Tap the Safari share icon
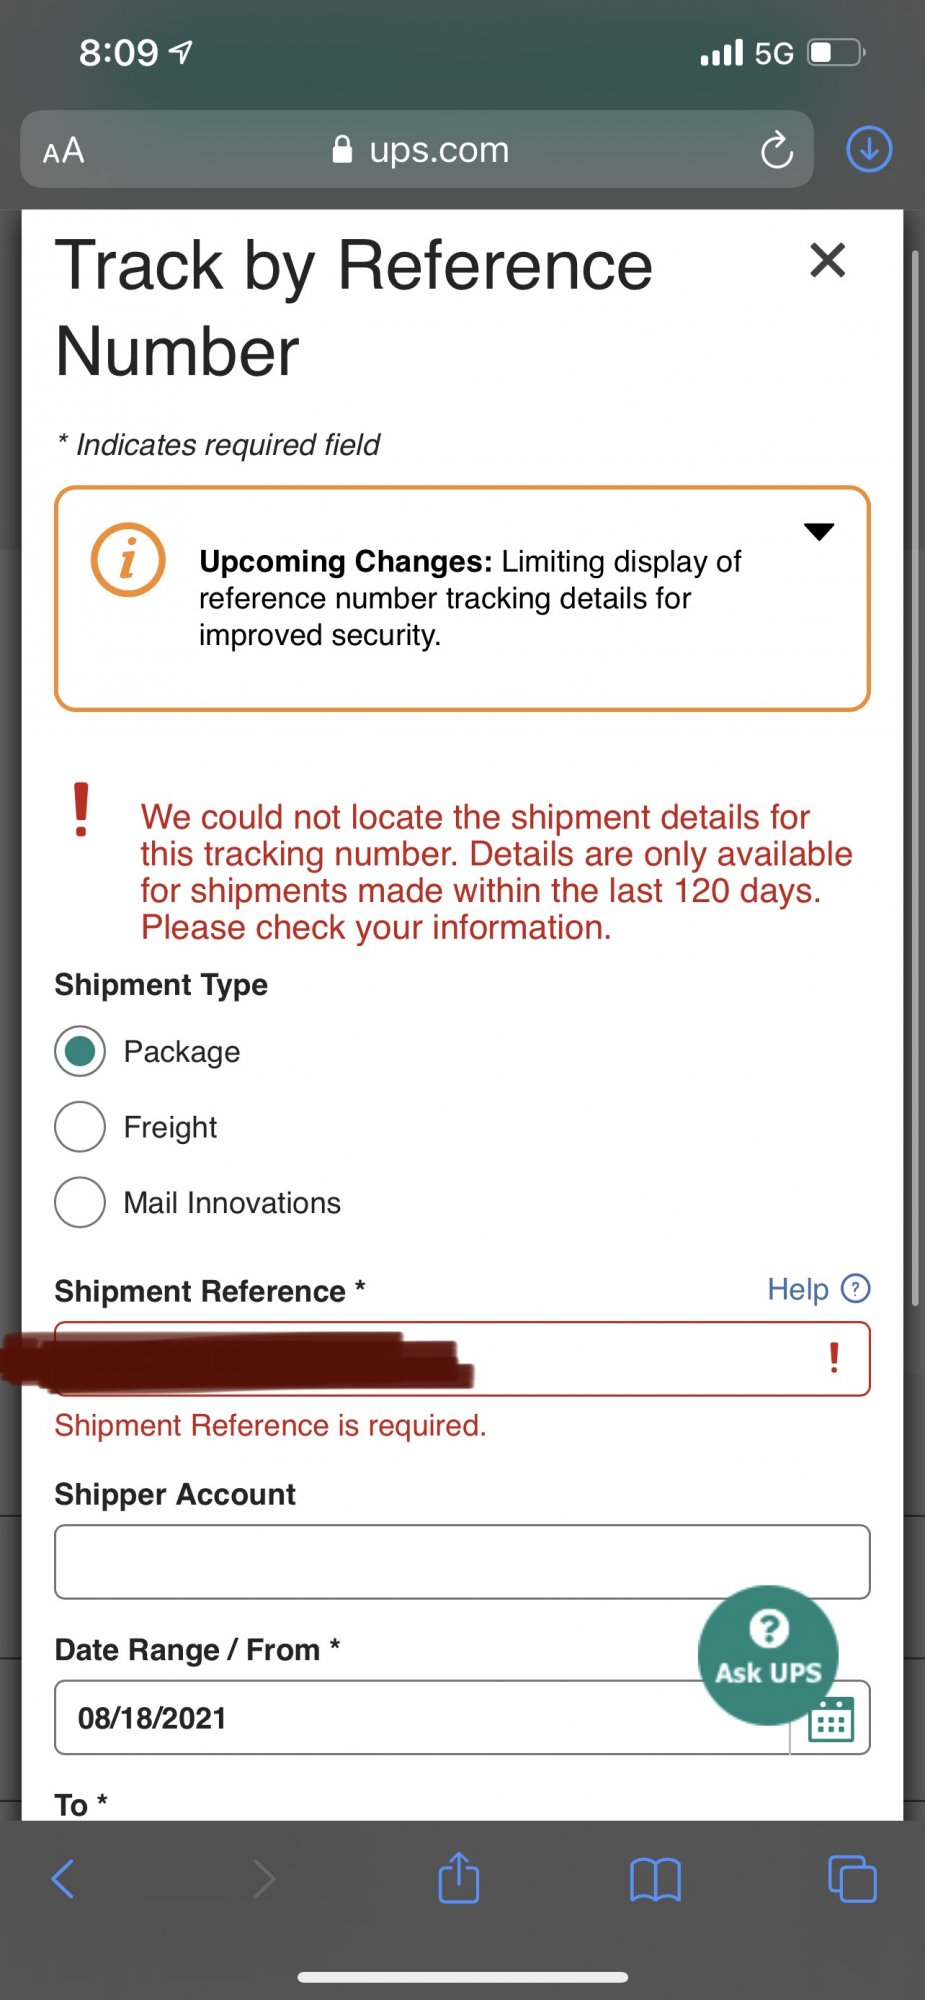The image size is (925, 2000). click(459, 1878)
